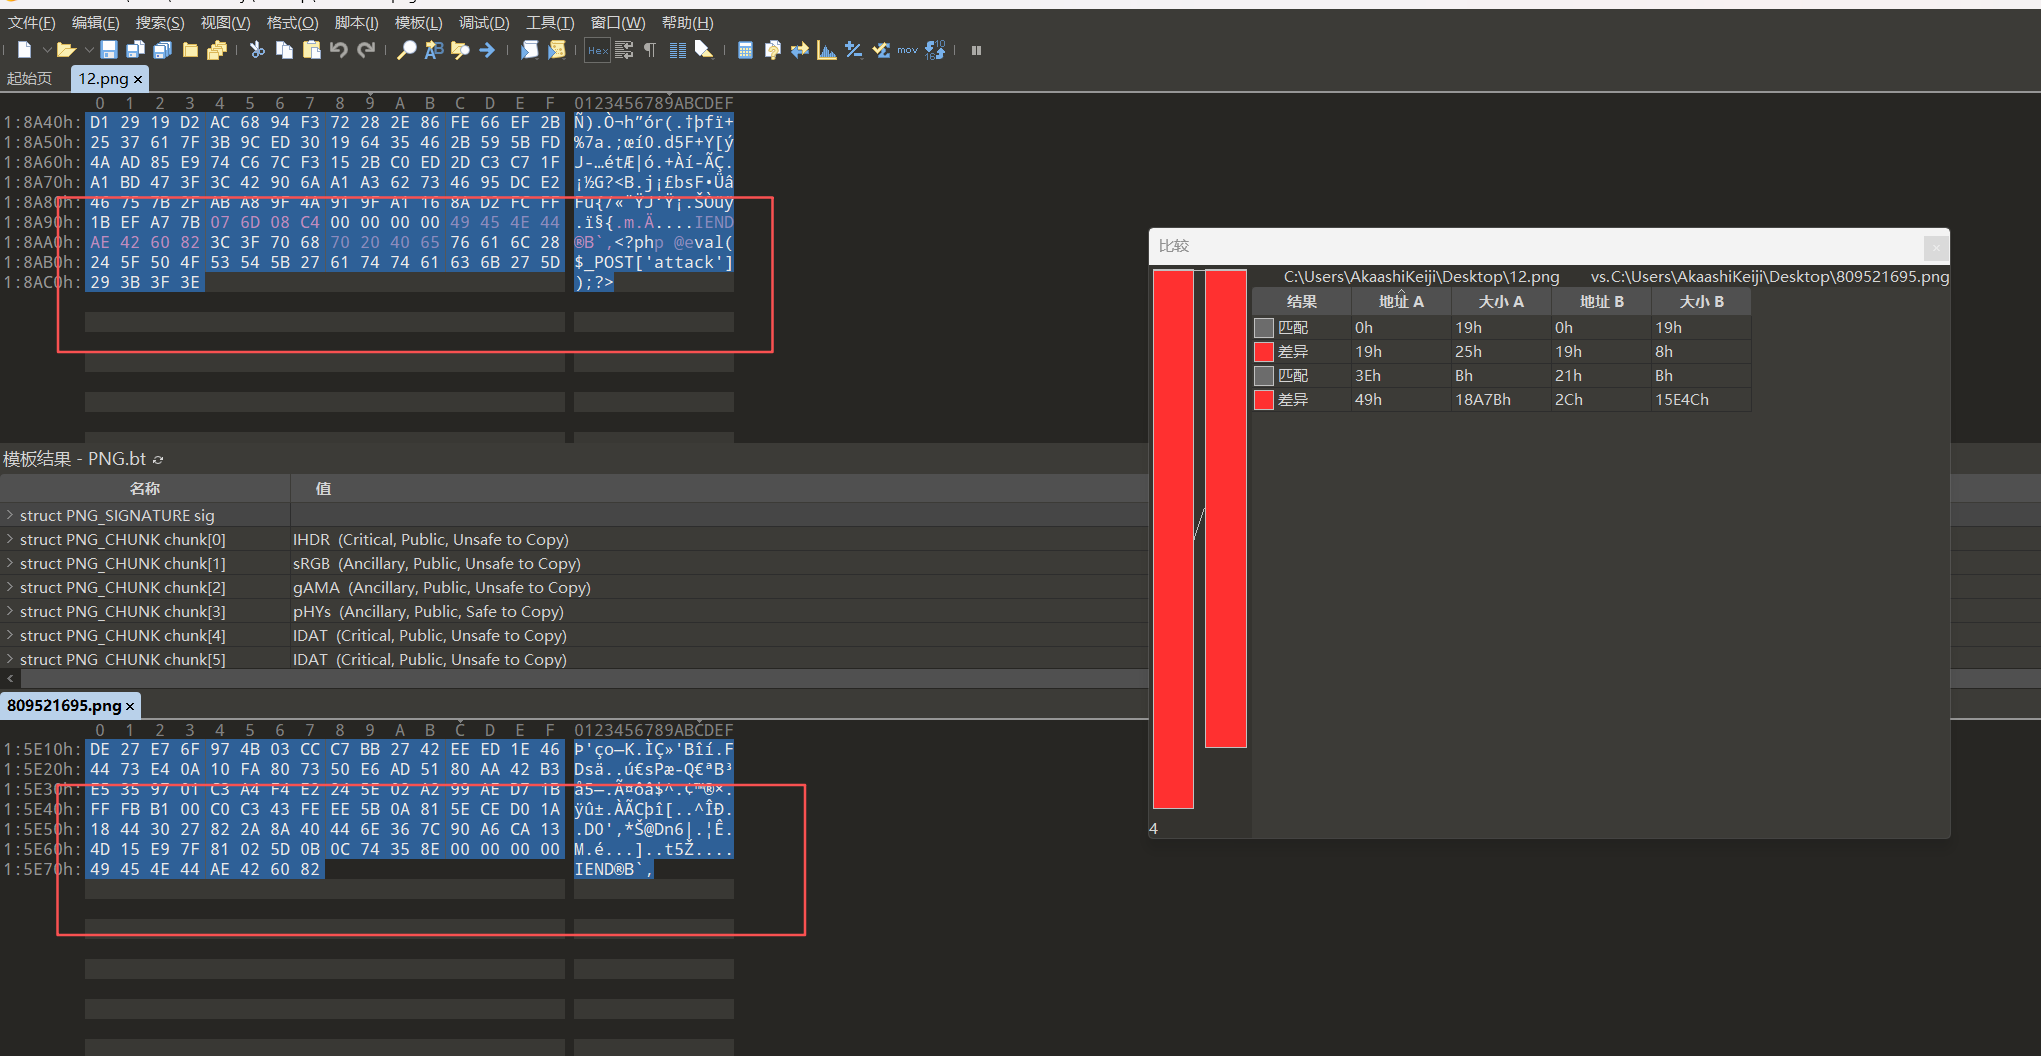
Task: Toggle column mode in the toolbar
Action: tap(677, 50)
